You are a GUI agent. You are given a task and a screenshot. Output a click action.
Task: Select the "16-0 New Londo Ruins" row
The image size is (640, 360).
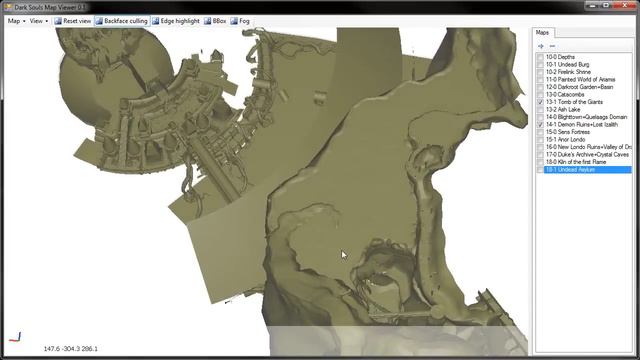click(588, 147)
